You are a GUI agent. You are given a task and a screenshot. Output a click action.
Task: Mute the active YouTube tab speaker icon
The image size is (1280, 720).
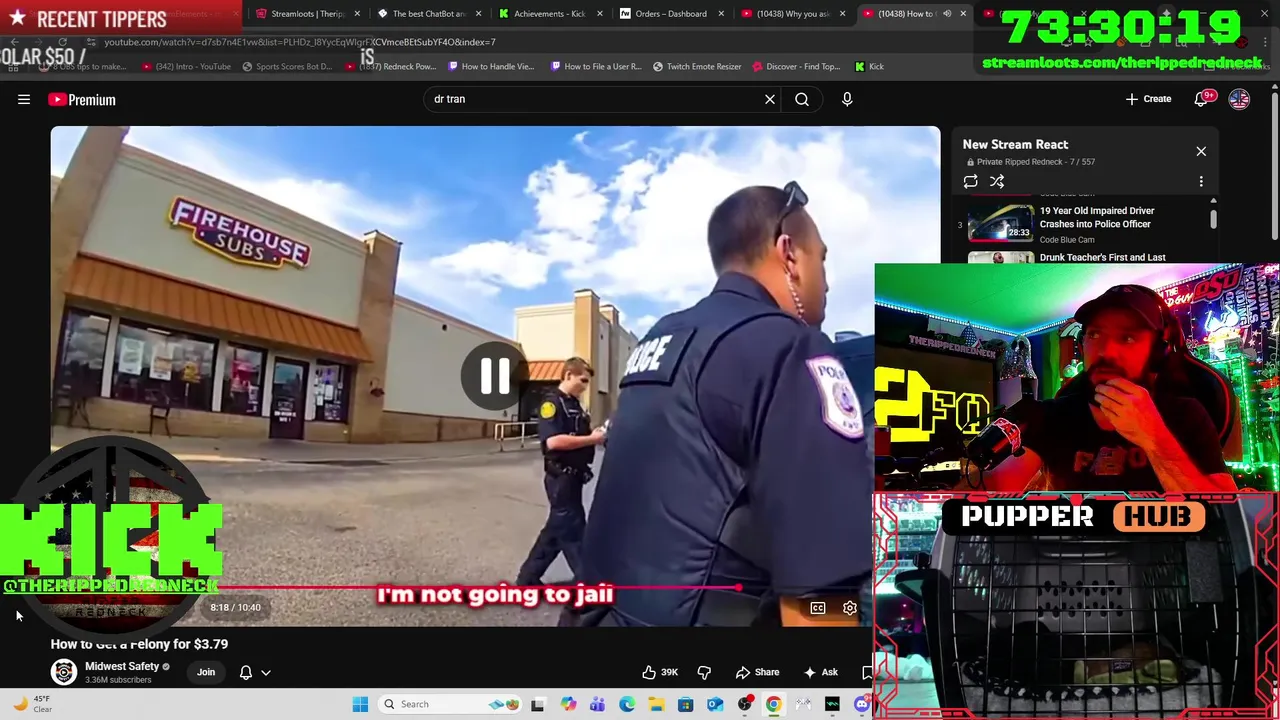[947, 14]
